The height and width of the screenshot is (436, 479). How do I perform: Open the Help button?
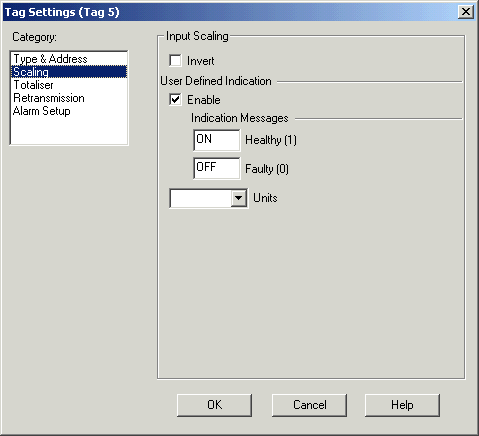coord(402,405)
